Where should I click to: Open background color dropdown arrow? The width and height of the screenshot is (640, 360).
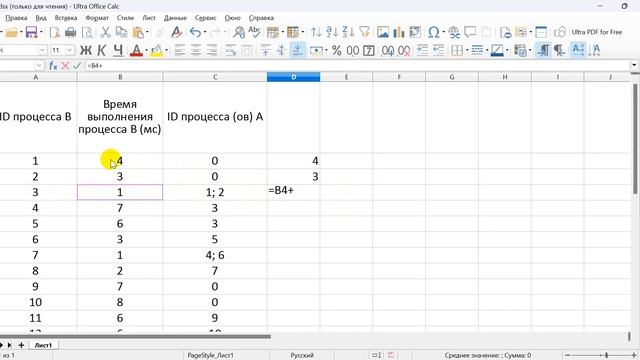pyautogui.click(x=167, y=51)
